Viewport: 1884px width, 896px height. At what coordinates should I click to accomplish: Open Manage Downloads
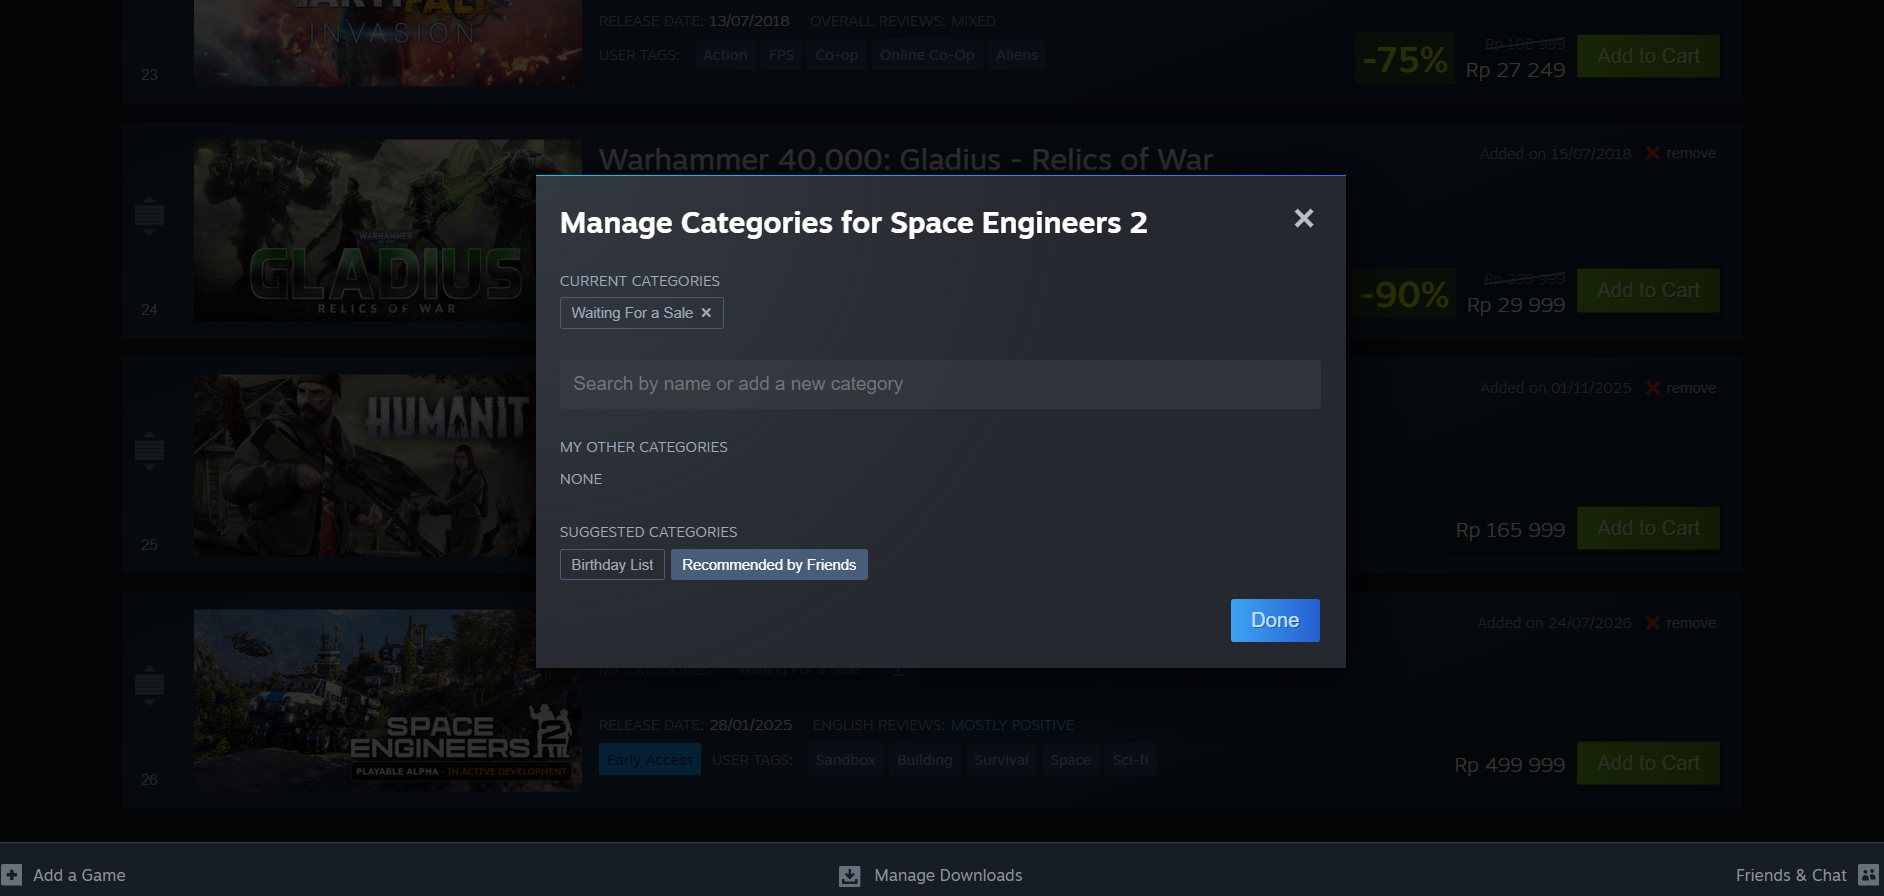pyautogui.click(x=948, y=875)
